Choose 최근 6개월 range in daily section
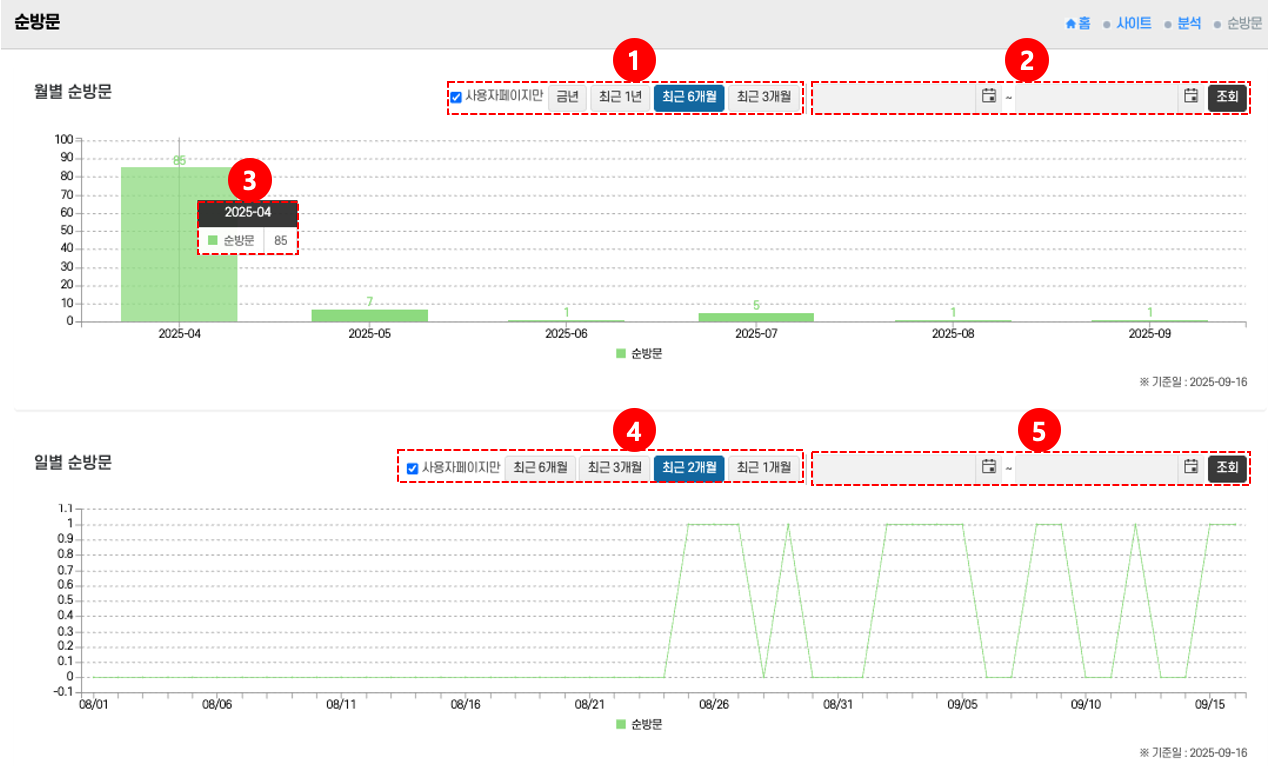The height and width of the screenshot is (766, 1270). 540,468
